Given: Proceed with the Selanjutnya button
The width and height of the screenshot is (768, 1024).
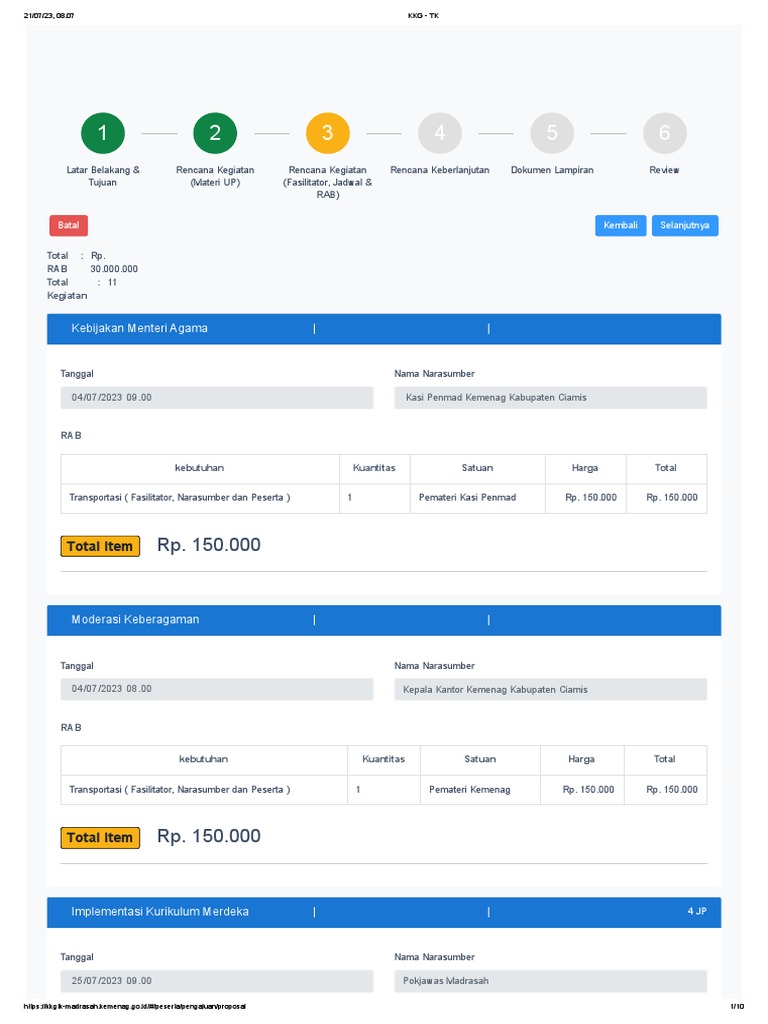Looking at the screenshot, I should 685,225.
